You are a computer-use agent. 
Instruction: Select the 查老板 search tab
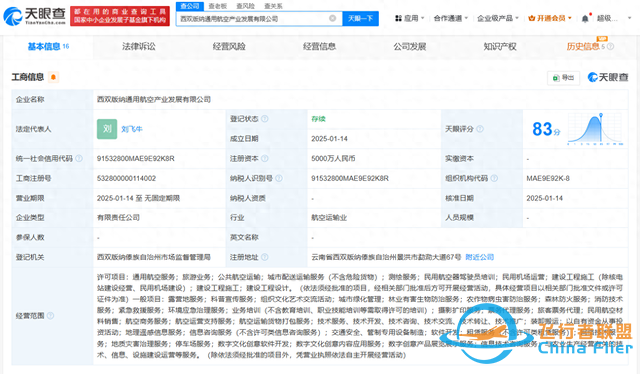pos(218,6)
